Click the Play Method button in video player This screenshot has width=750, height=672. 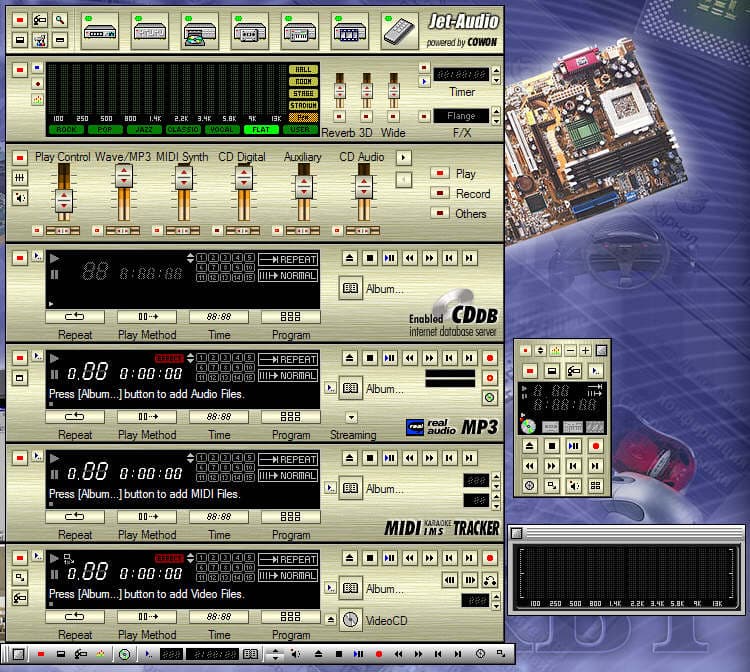[146, 617]
